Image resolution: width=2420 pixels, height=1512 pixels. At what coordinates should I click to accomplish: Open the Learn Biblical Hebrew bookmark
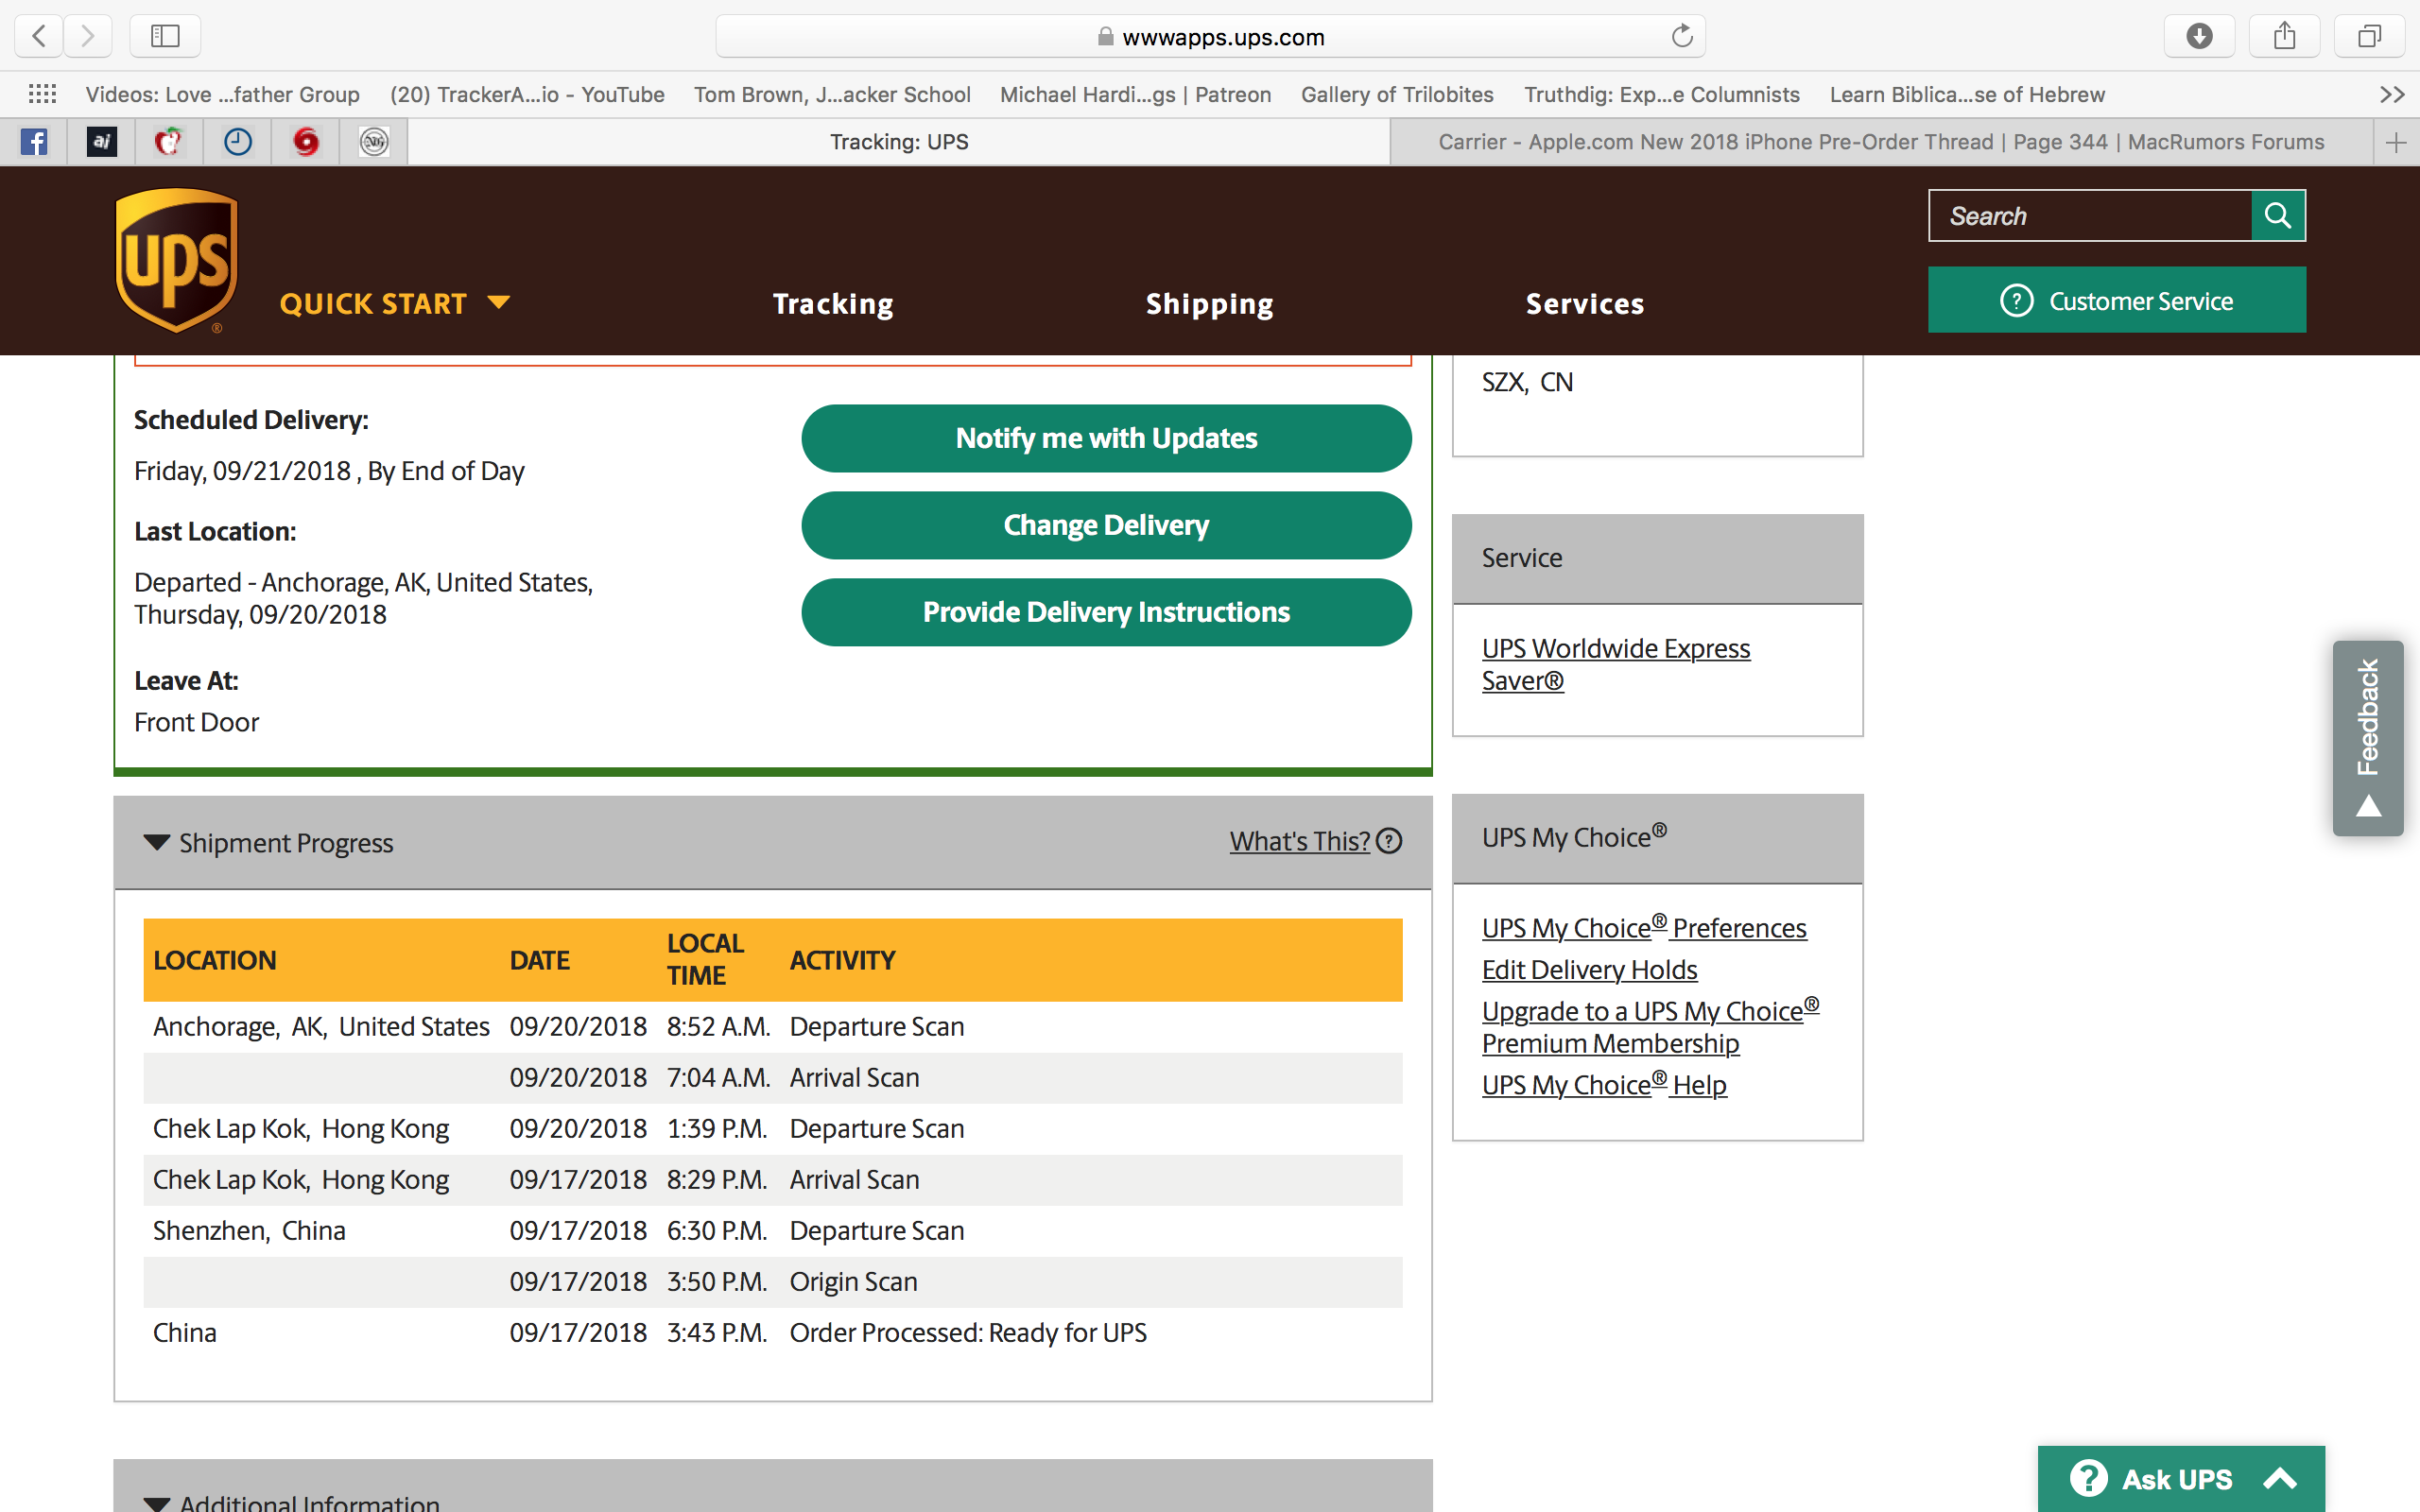[1967, 94]
